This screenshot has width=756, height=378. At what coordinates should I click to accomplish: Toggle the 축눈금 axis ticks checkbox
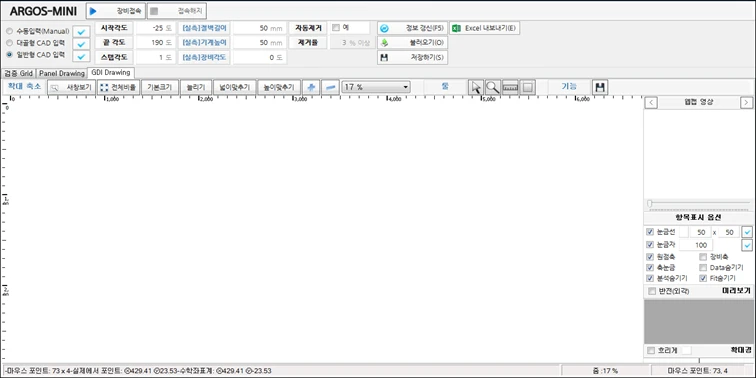tap(650, 267)
